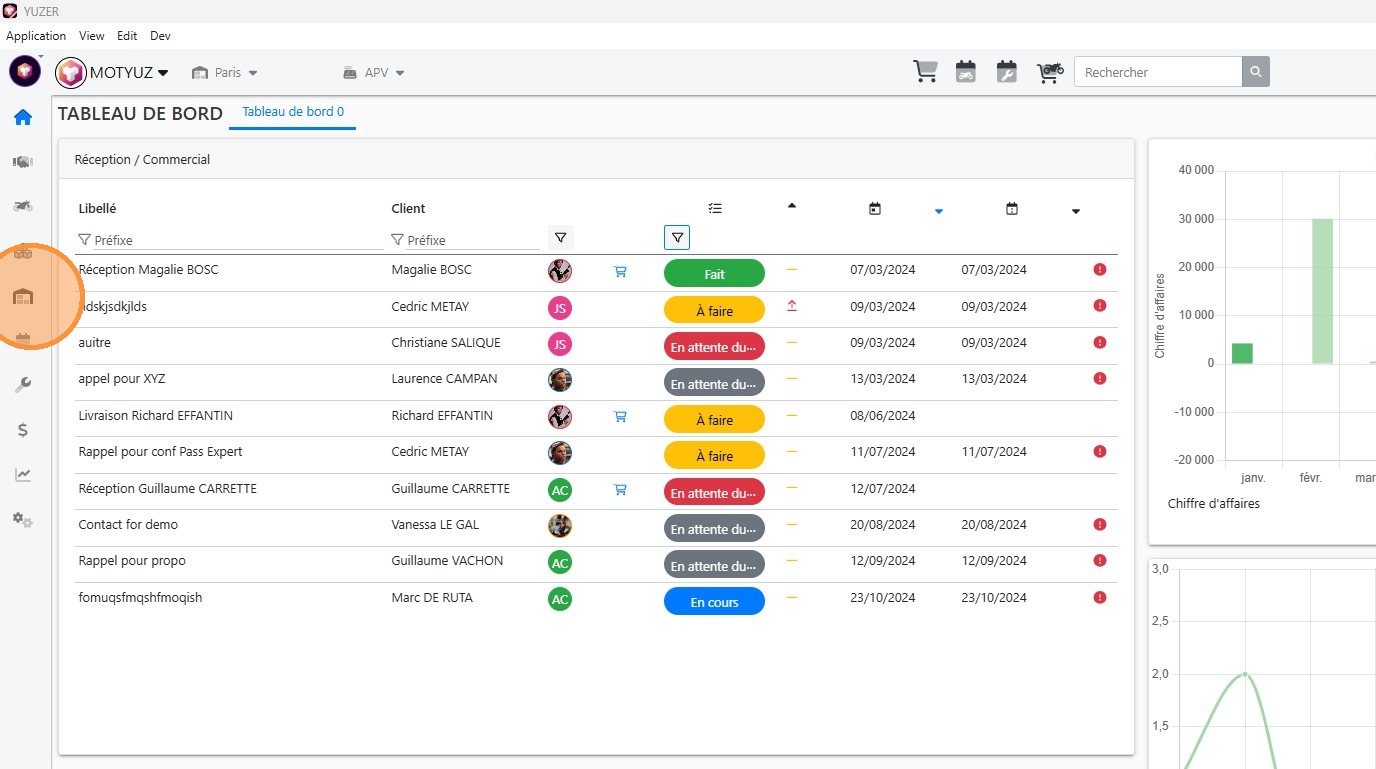Expand the Paris site dropdown
Viewport: 1376px width, 769px height.
226,73
